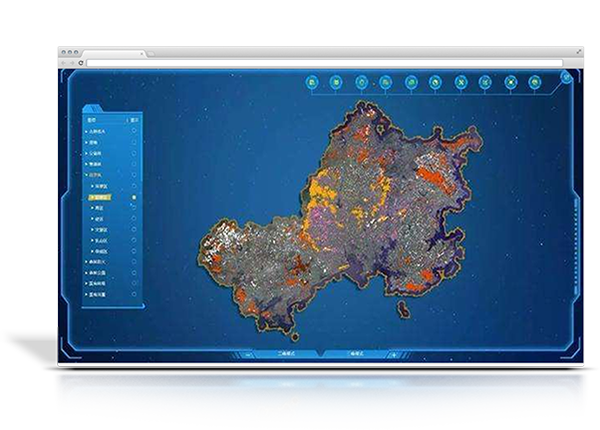Click the leftmost circular icon in top toolbar

click(x=312, y=82)
